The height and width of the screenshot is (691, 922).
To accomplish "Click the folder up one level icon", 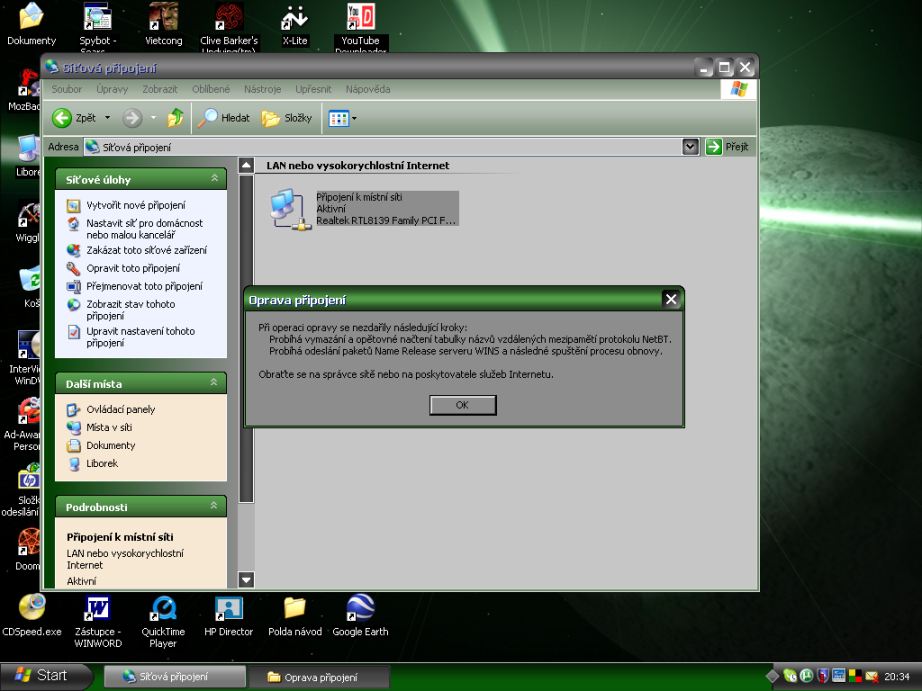I will coord(175,118).
